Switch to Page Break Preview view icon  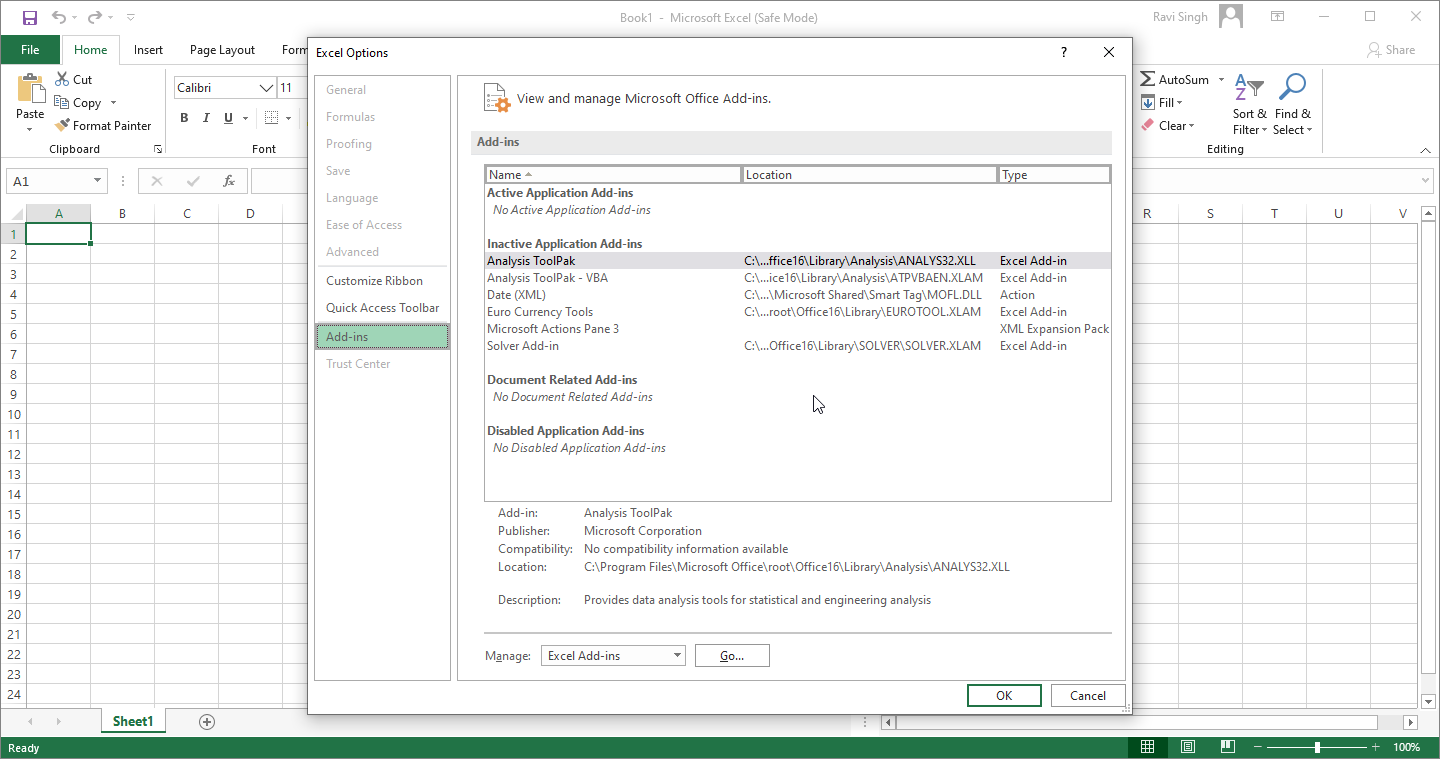[x=1227, y=747]
